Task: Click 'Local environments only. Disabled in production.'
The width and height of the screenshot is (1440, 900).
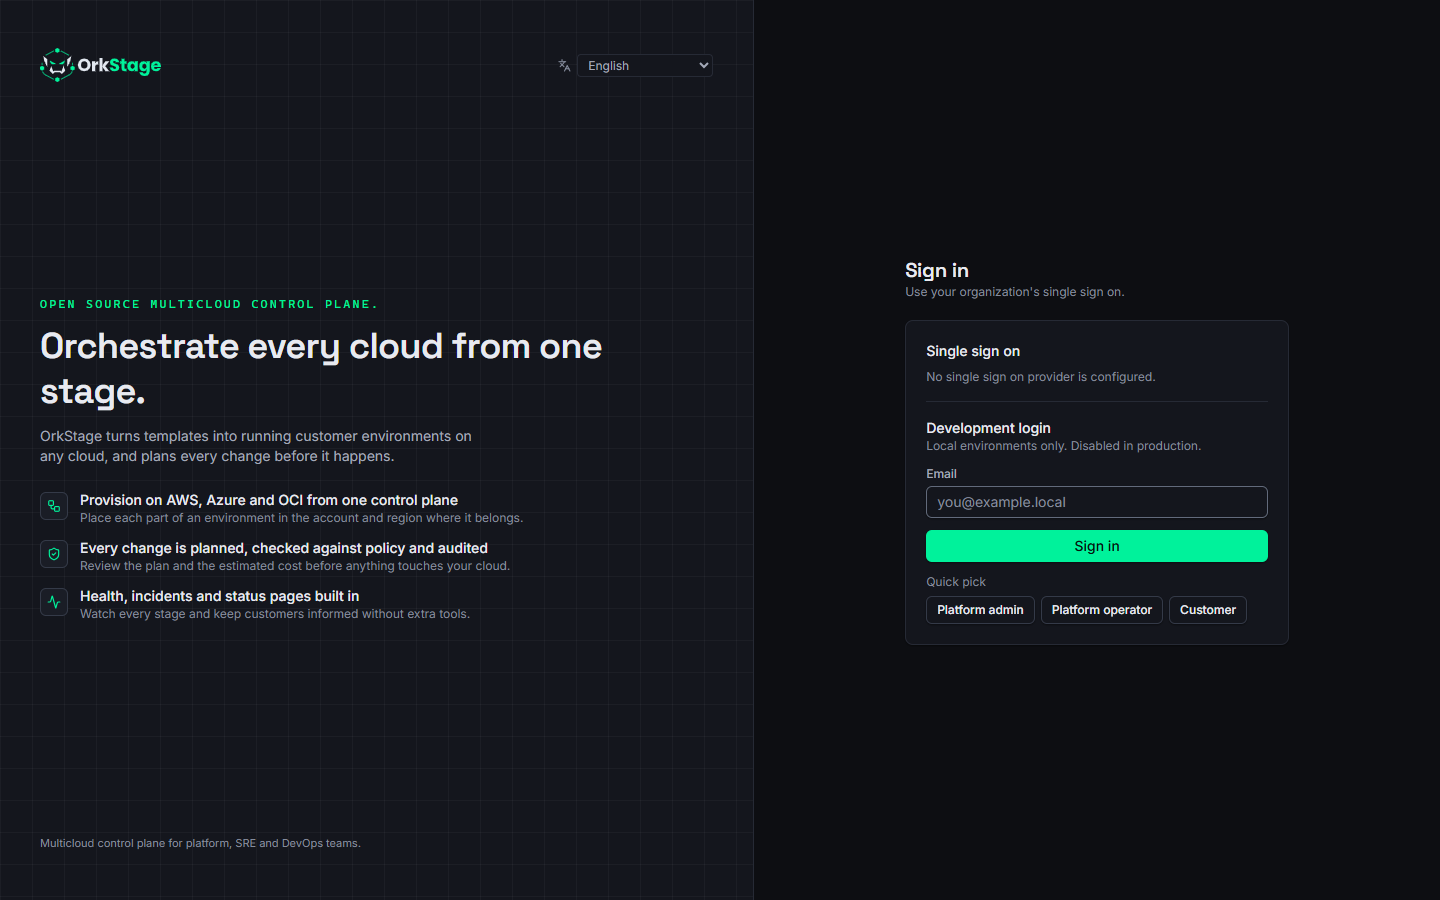Action: pyautogui.click(x=1063, y=446)
